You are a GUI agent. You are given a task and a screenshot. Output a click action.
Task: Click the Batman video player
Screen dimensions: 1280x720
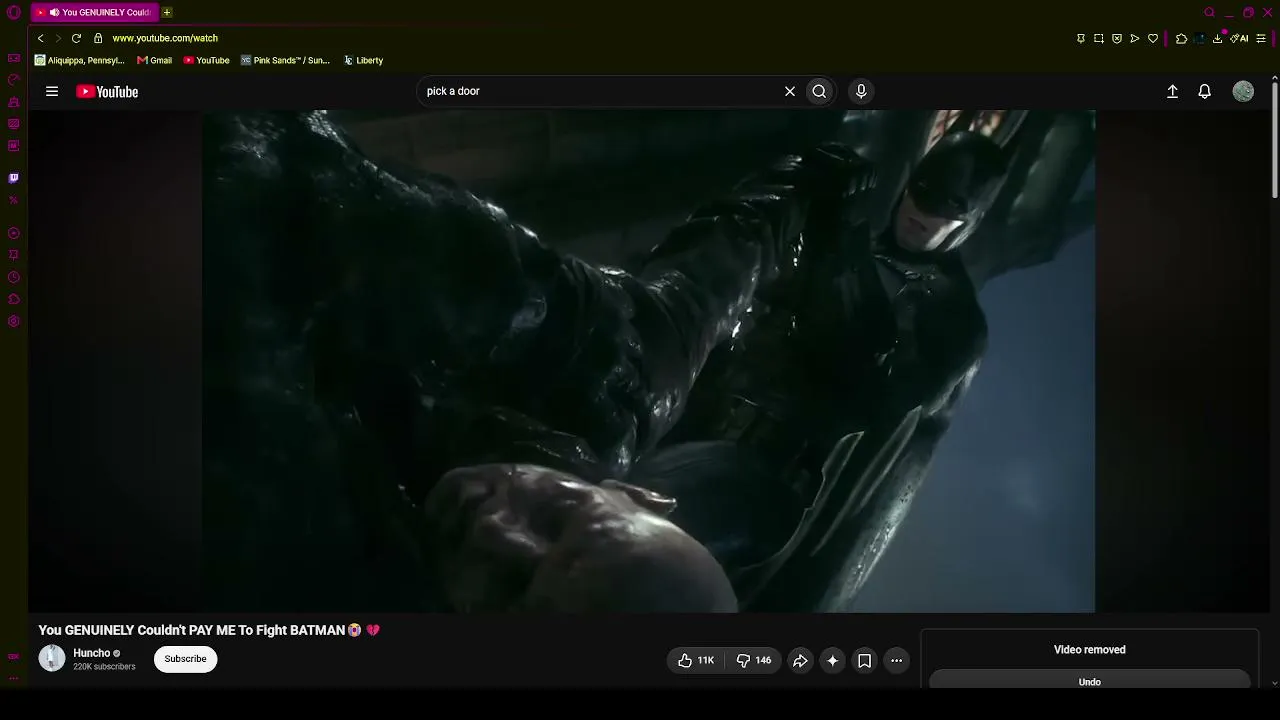pos(649,361)
